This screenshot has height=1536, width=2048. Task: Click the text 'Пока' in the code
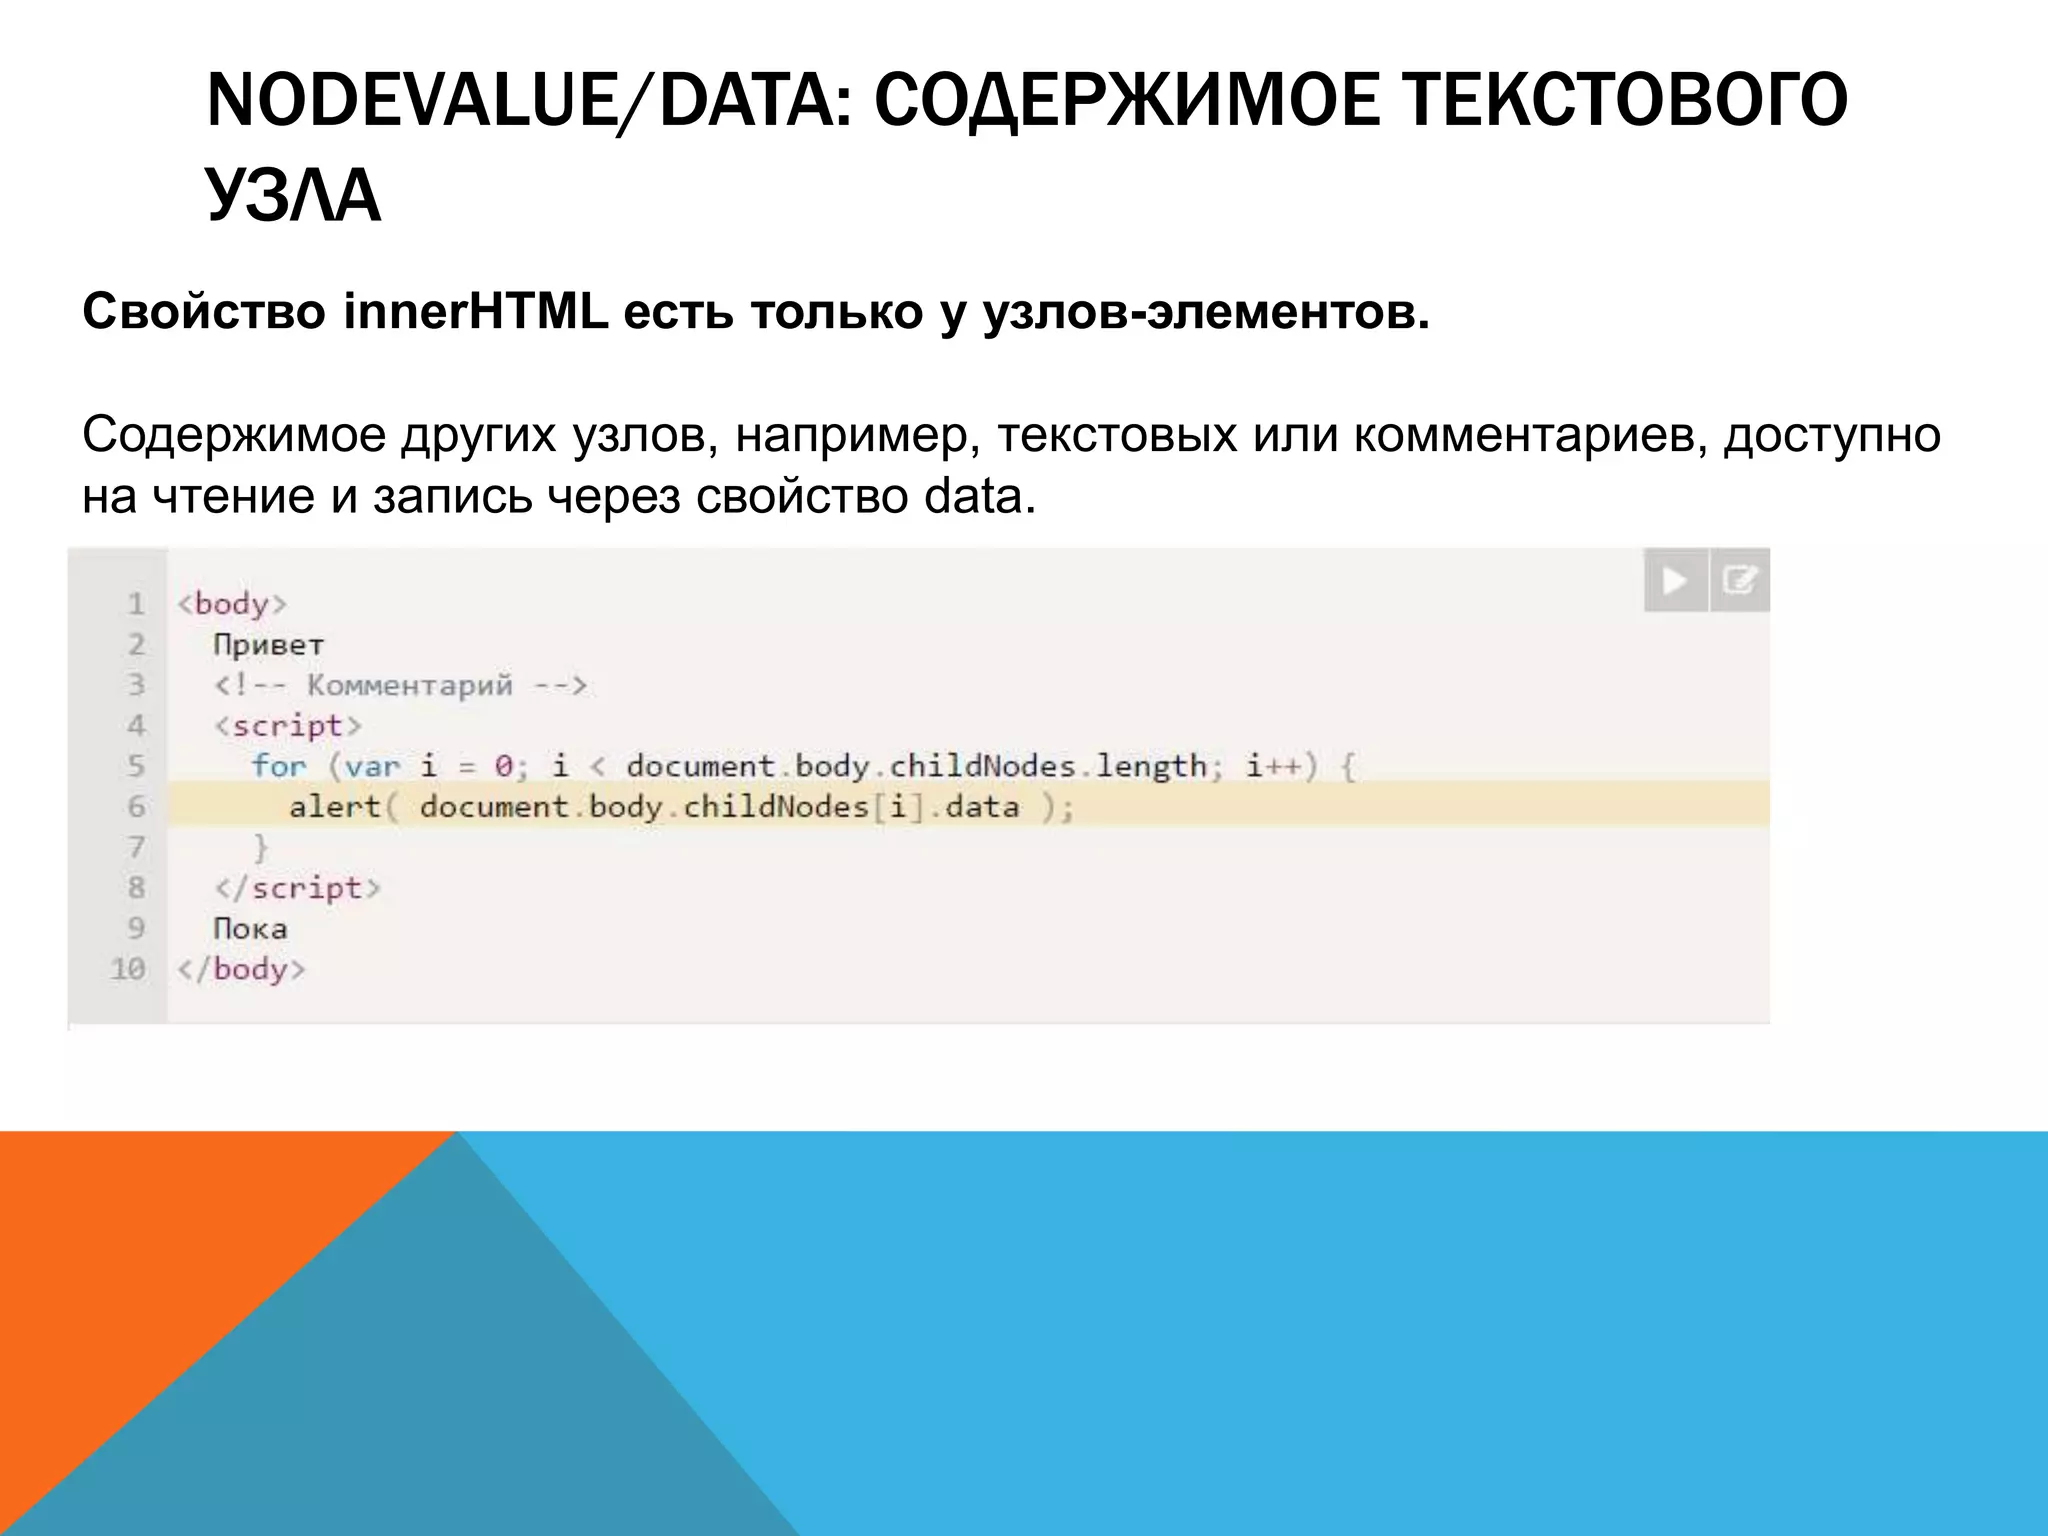250,929
